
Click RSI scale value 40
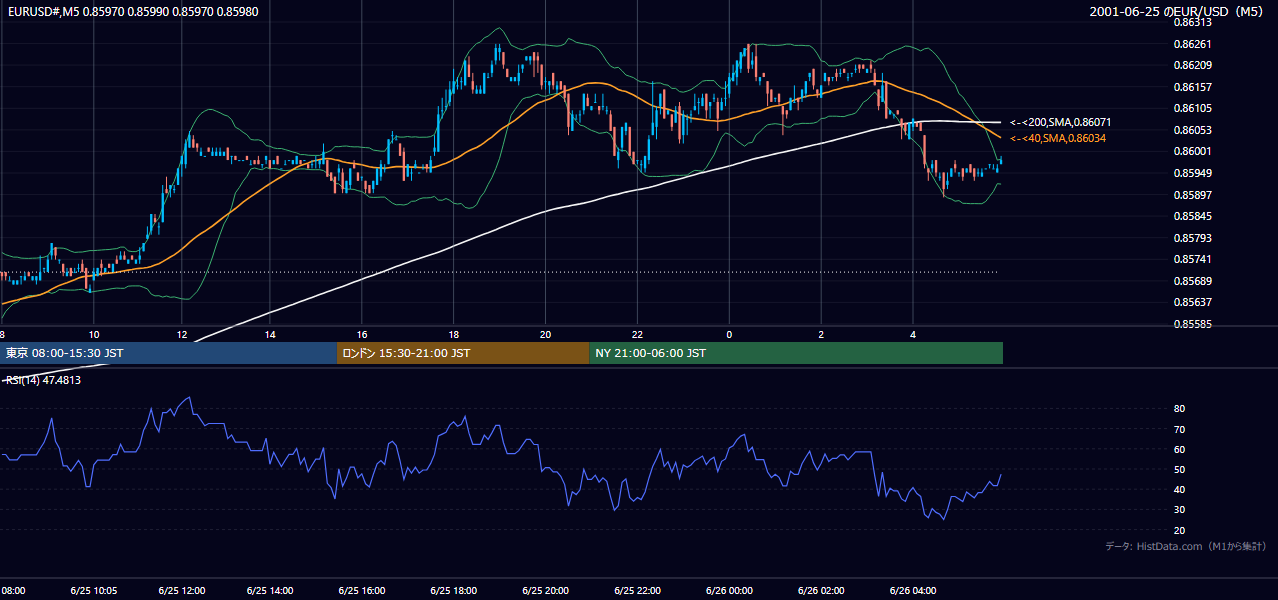(1180, 490)
